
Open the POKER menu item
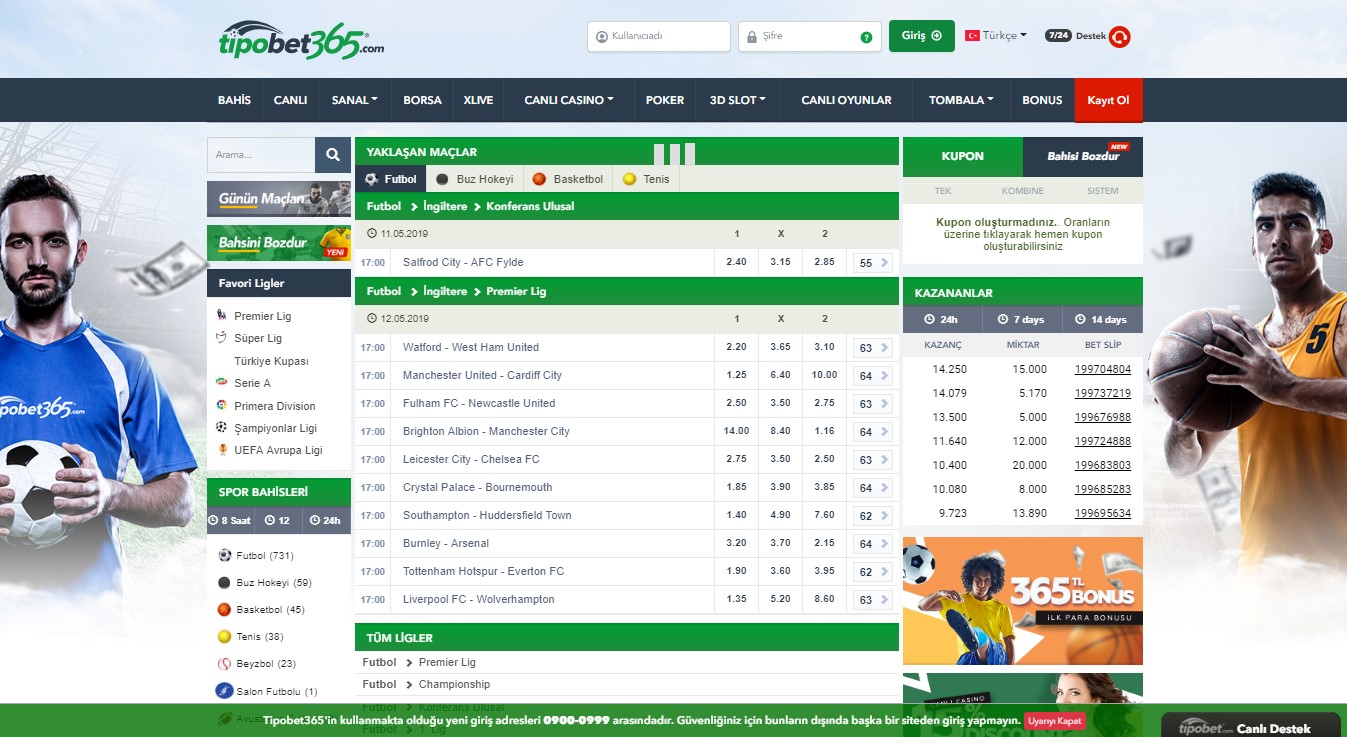[665, 100]
